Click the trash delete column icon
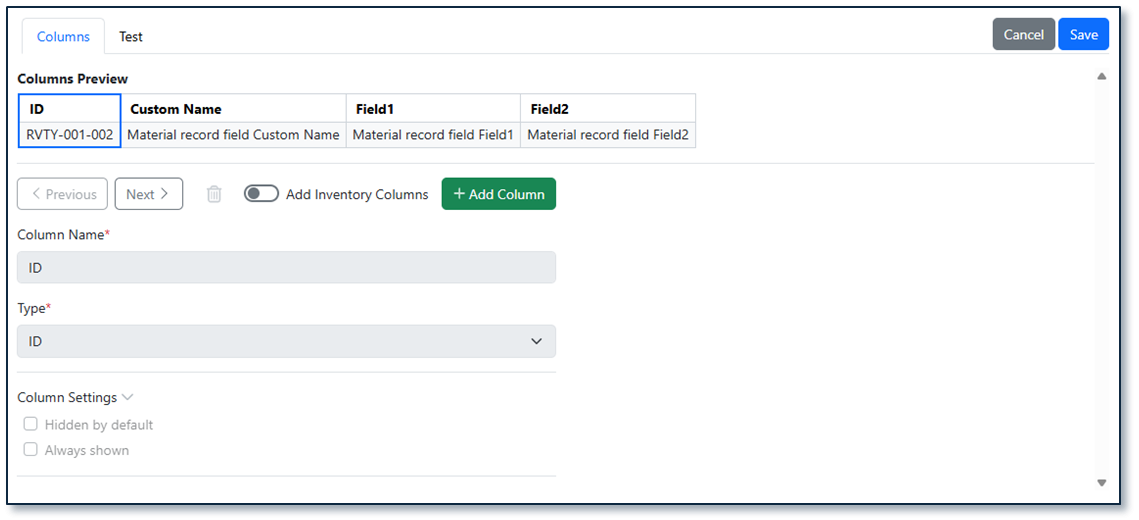This screenshot has width=1139, height=520. click(x=214, y=194)
